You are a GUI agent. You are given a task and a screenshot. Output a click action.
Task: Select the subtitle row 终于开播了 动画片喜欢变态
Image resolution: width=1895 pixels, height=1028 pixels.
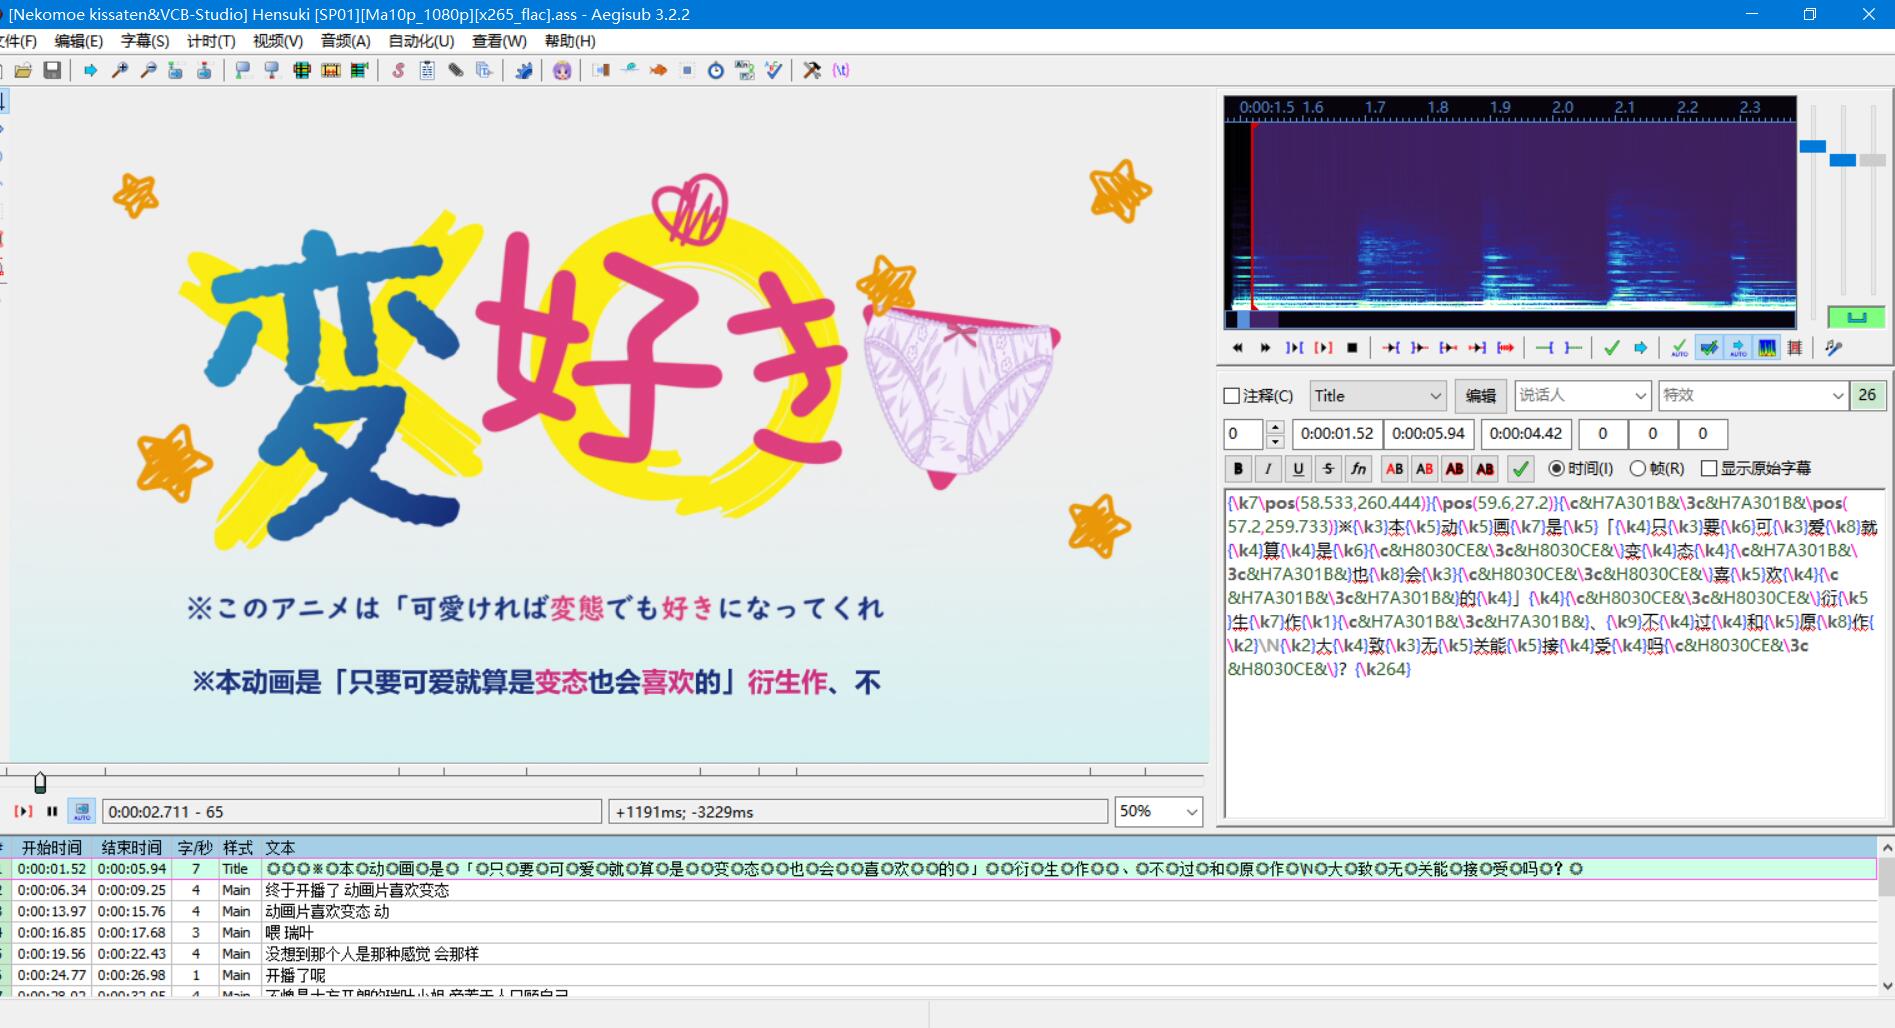[940, 890]
